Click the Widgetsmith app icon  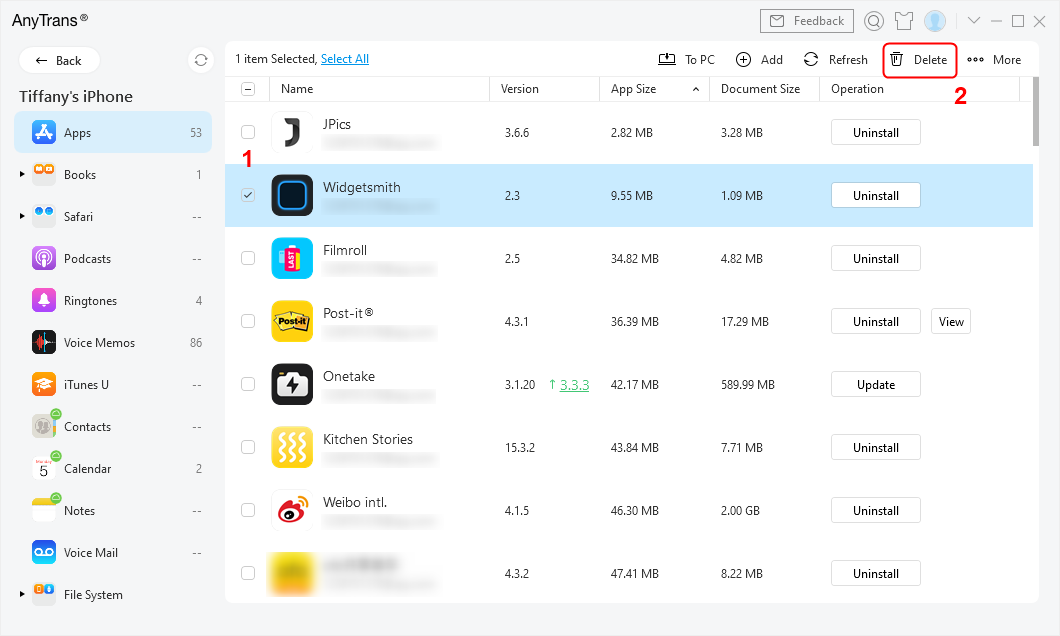tap(292, 196)
